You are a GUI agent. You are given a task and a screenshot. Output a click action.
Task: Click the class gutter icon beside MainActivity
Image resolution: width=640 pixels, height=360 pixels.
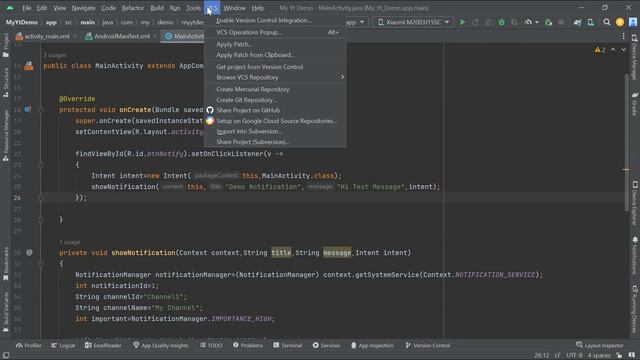[29, 66]
